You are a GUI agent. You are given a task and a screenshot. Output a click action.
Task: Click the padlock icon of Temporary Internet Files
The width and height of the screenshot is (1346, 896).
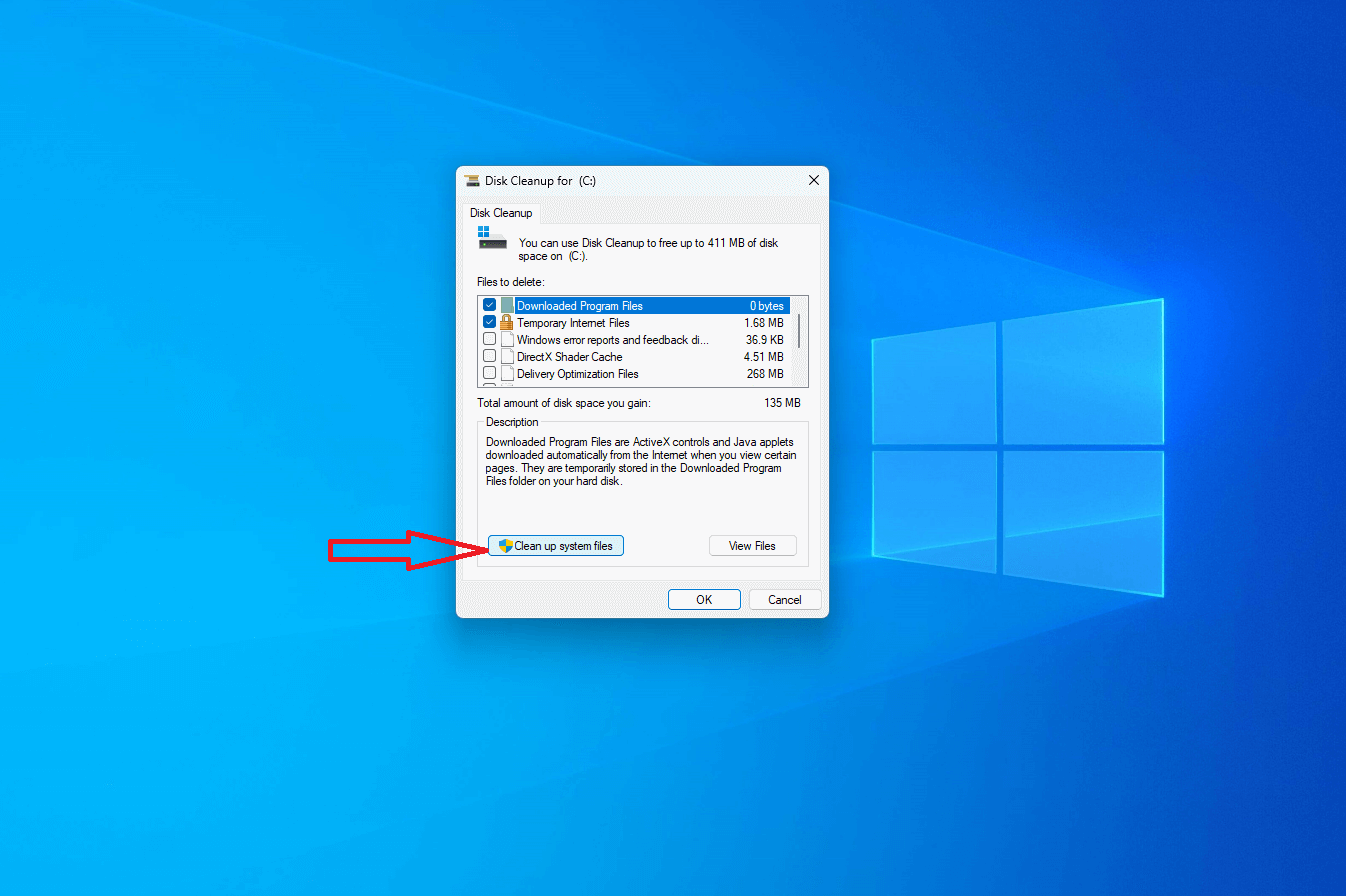(506, 323)
